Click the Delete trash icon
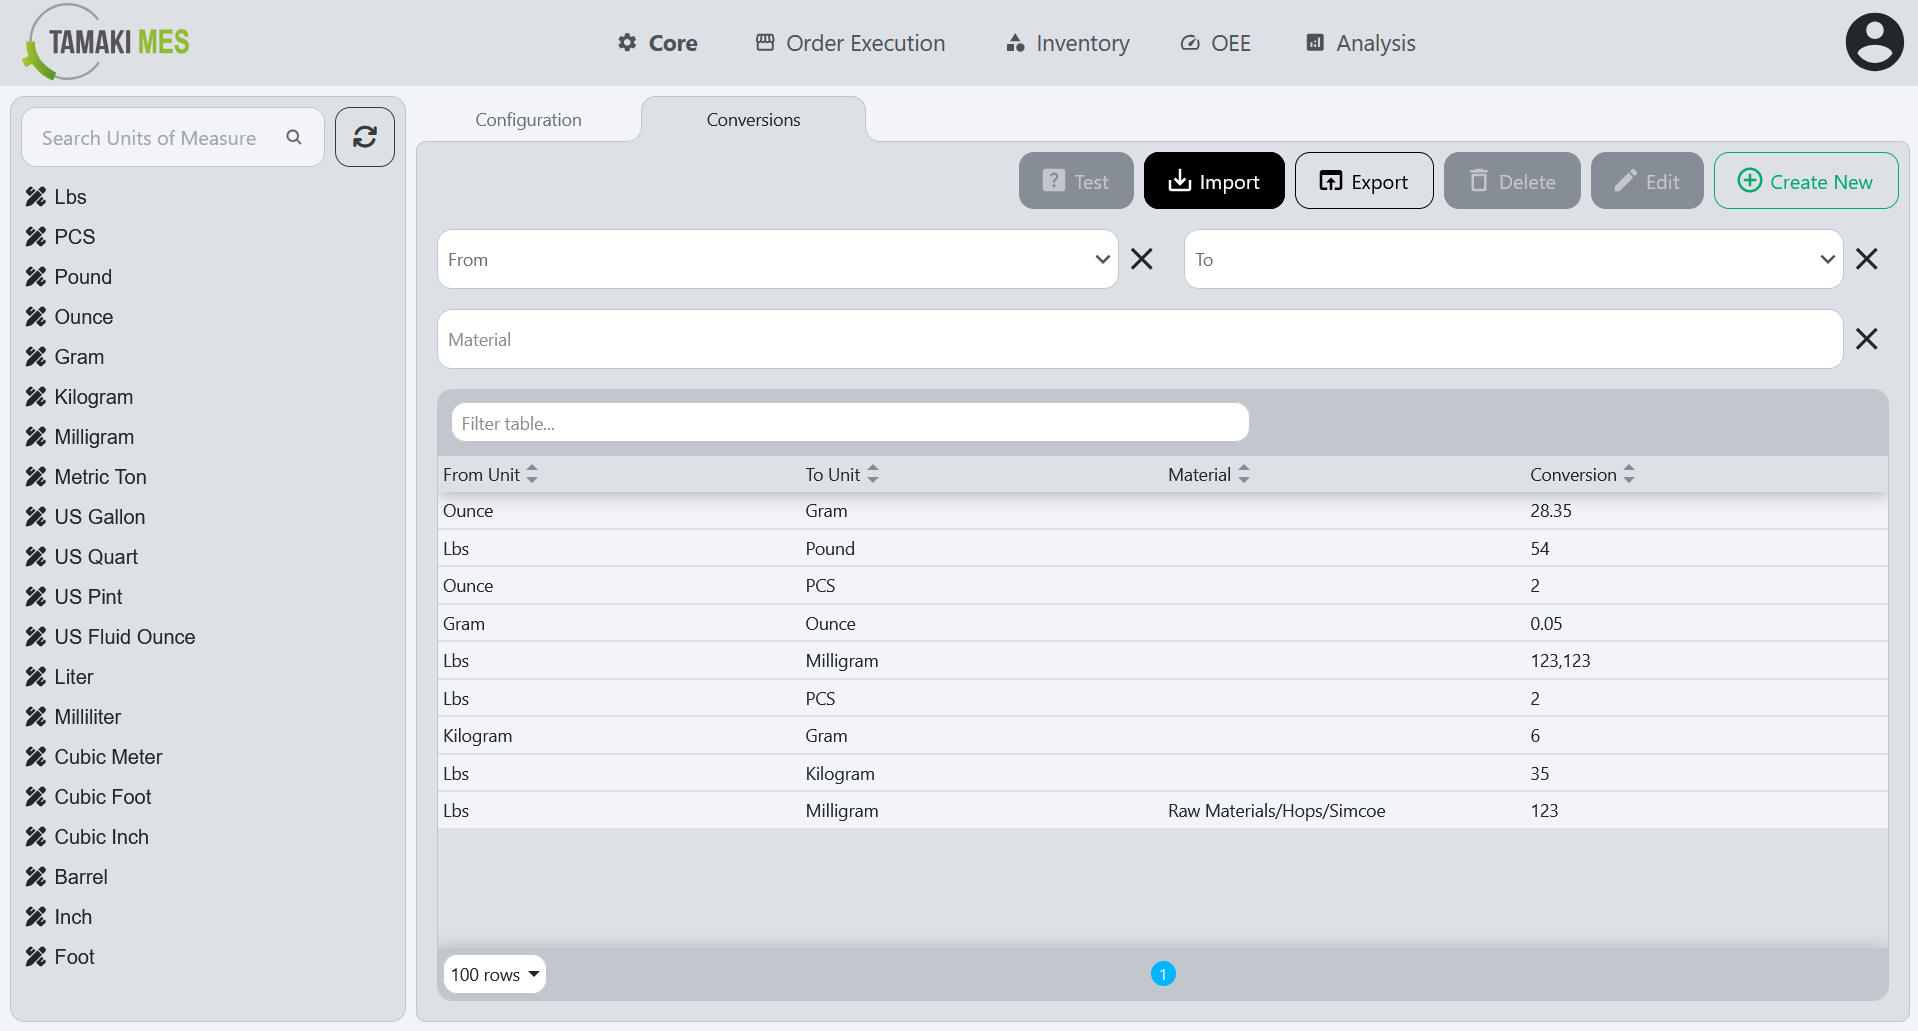 point(1479,181)
